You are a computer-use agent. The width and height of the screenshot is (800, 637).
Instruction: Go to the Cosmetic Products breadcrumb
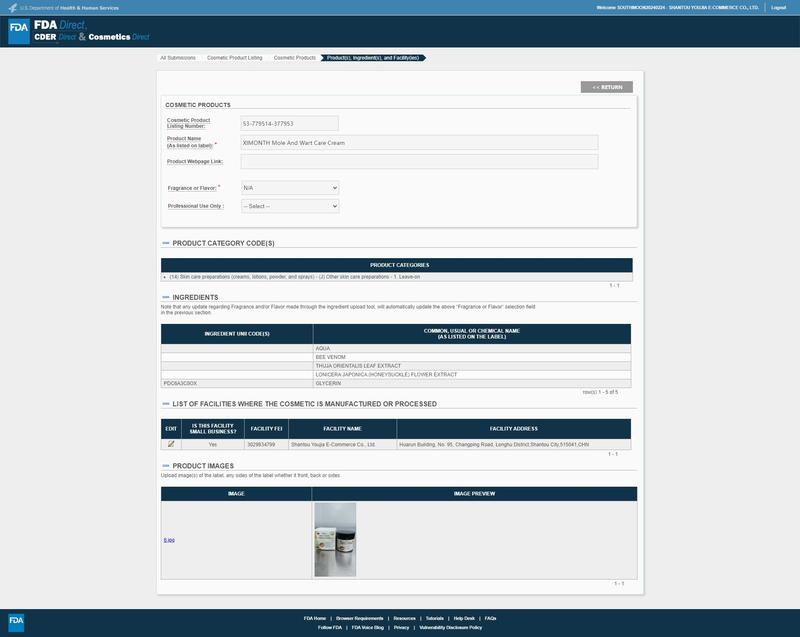[x=294, y=58]
